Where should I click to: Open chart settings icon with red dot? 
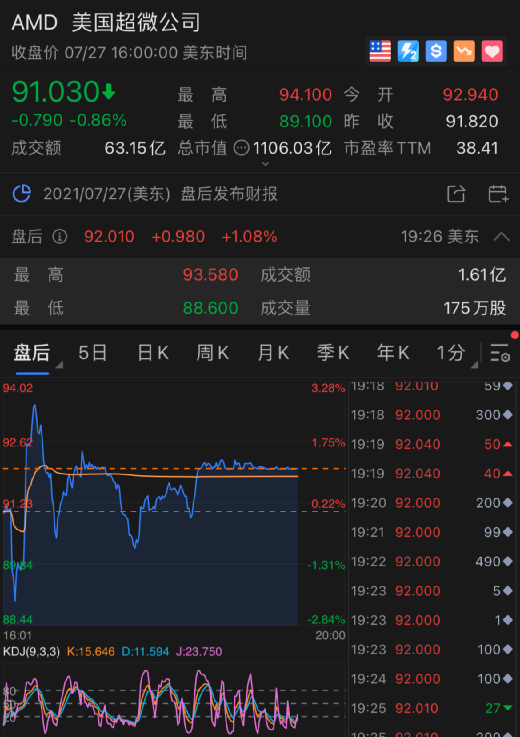coord(500,353)
